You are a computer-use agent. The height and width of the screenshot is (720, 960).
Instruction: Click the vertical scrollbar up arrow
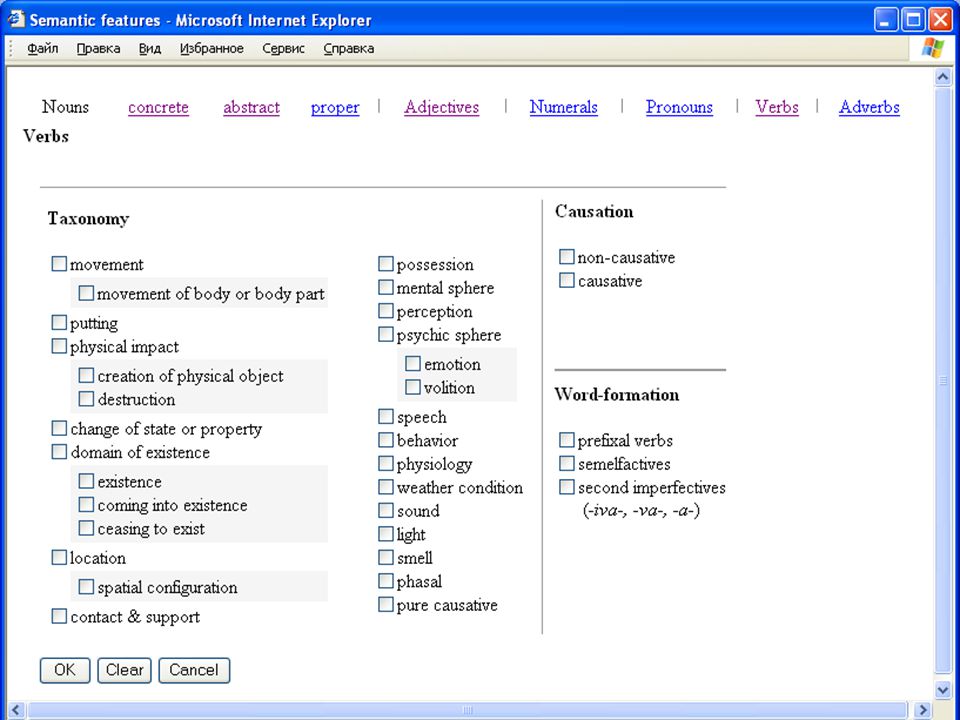tap(943, 77)
